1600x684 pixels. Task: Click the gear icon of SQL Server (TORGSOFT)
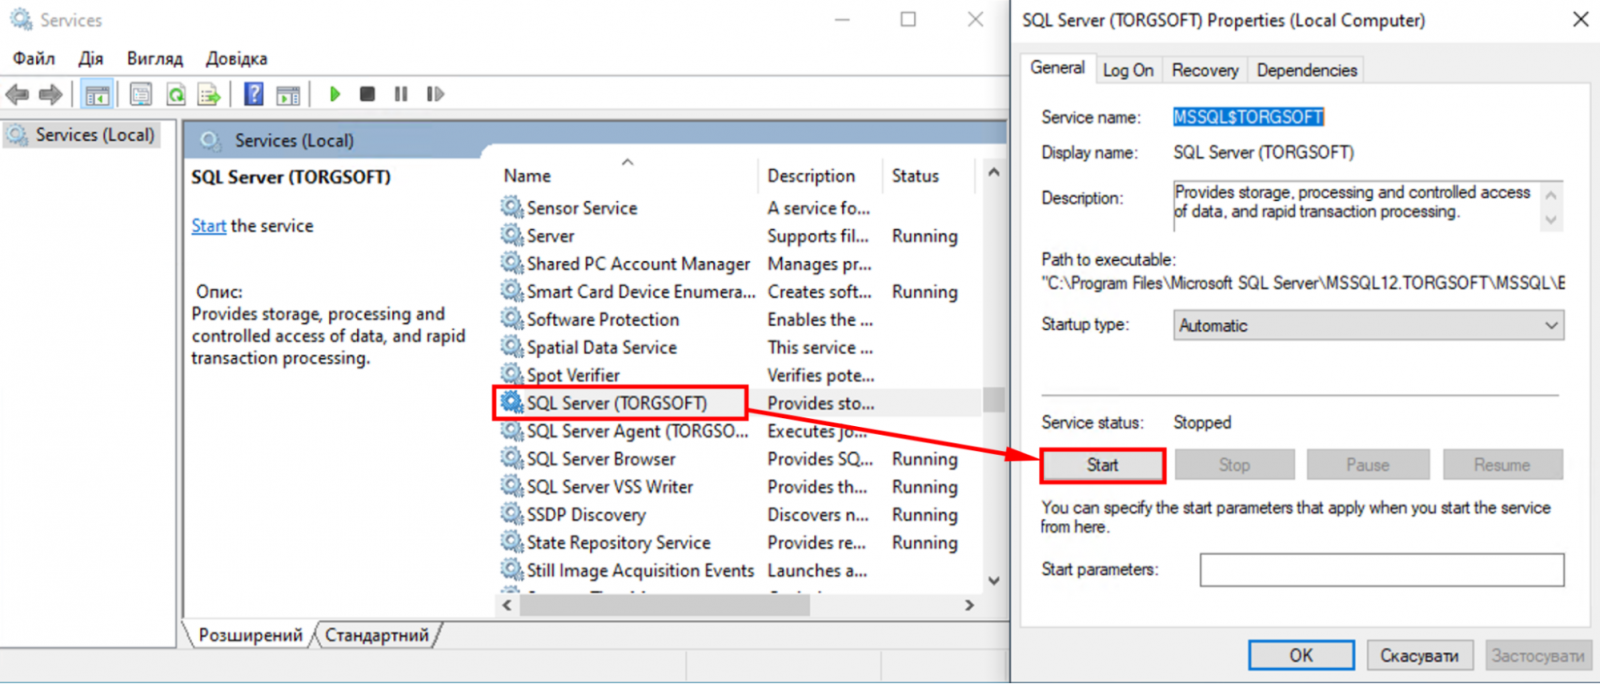point(512,402)
